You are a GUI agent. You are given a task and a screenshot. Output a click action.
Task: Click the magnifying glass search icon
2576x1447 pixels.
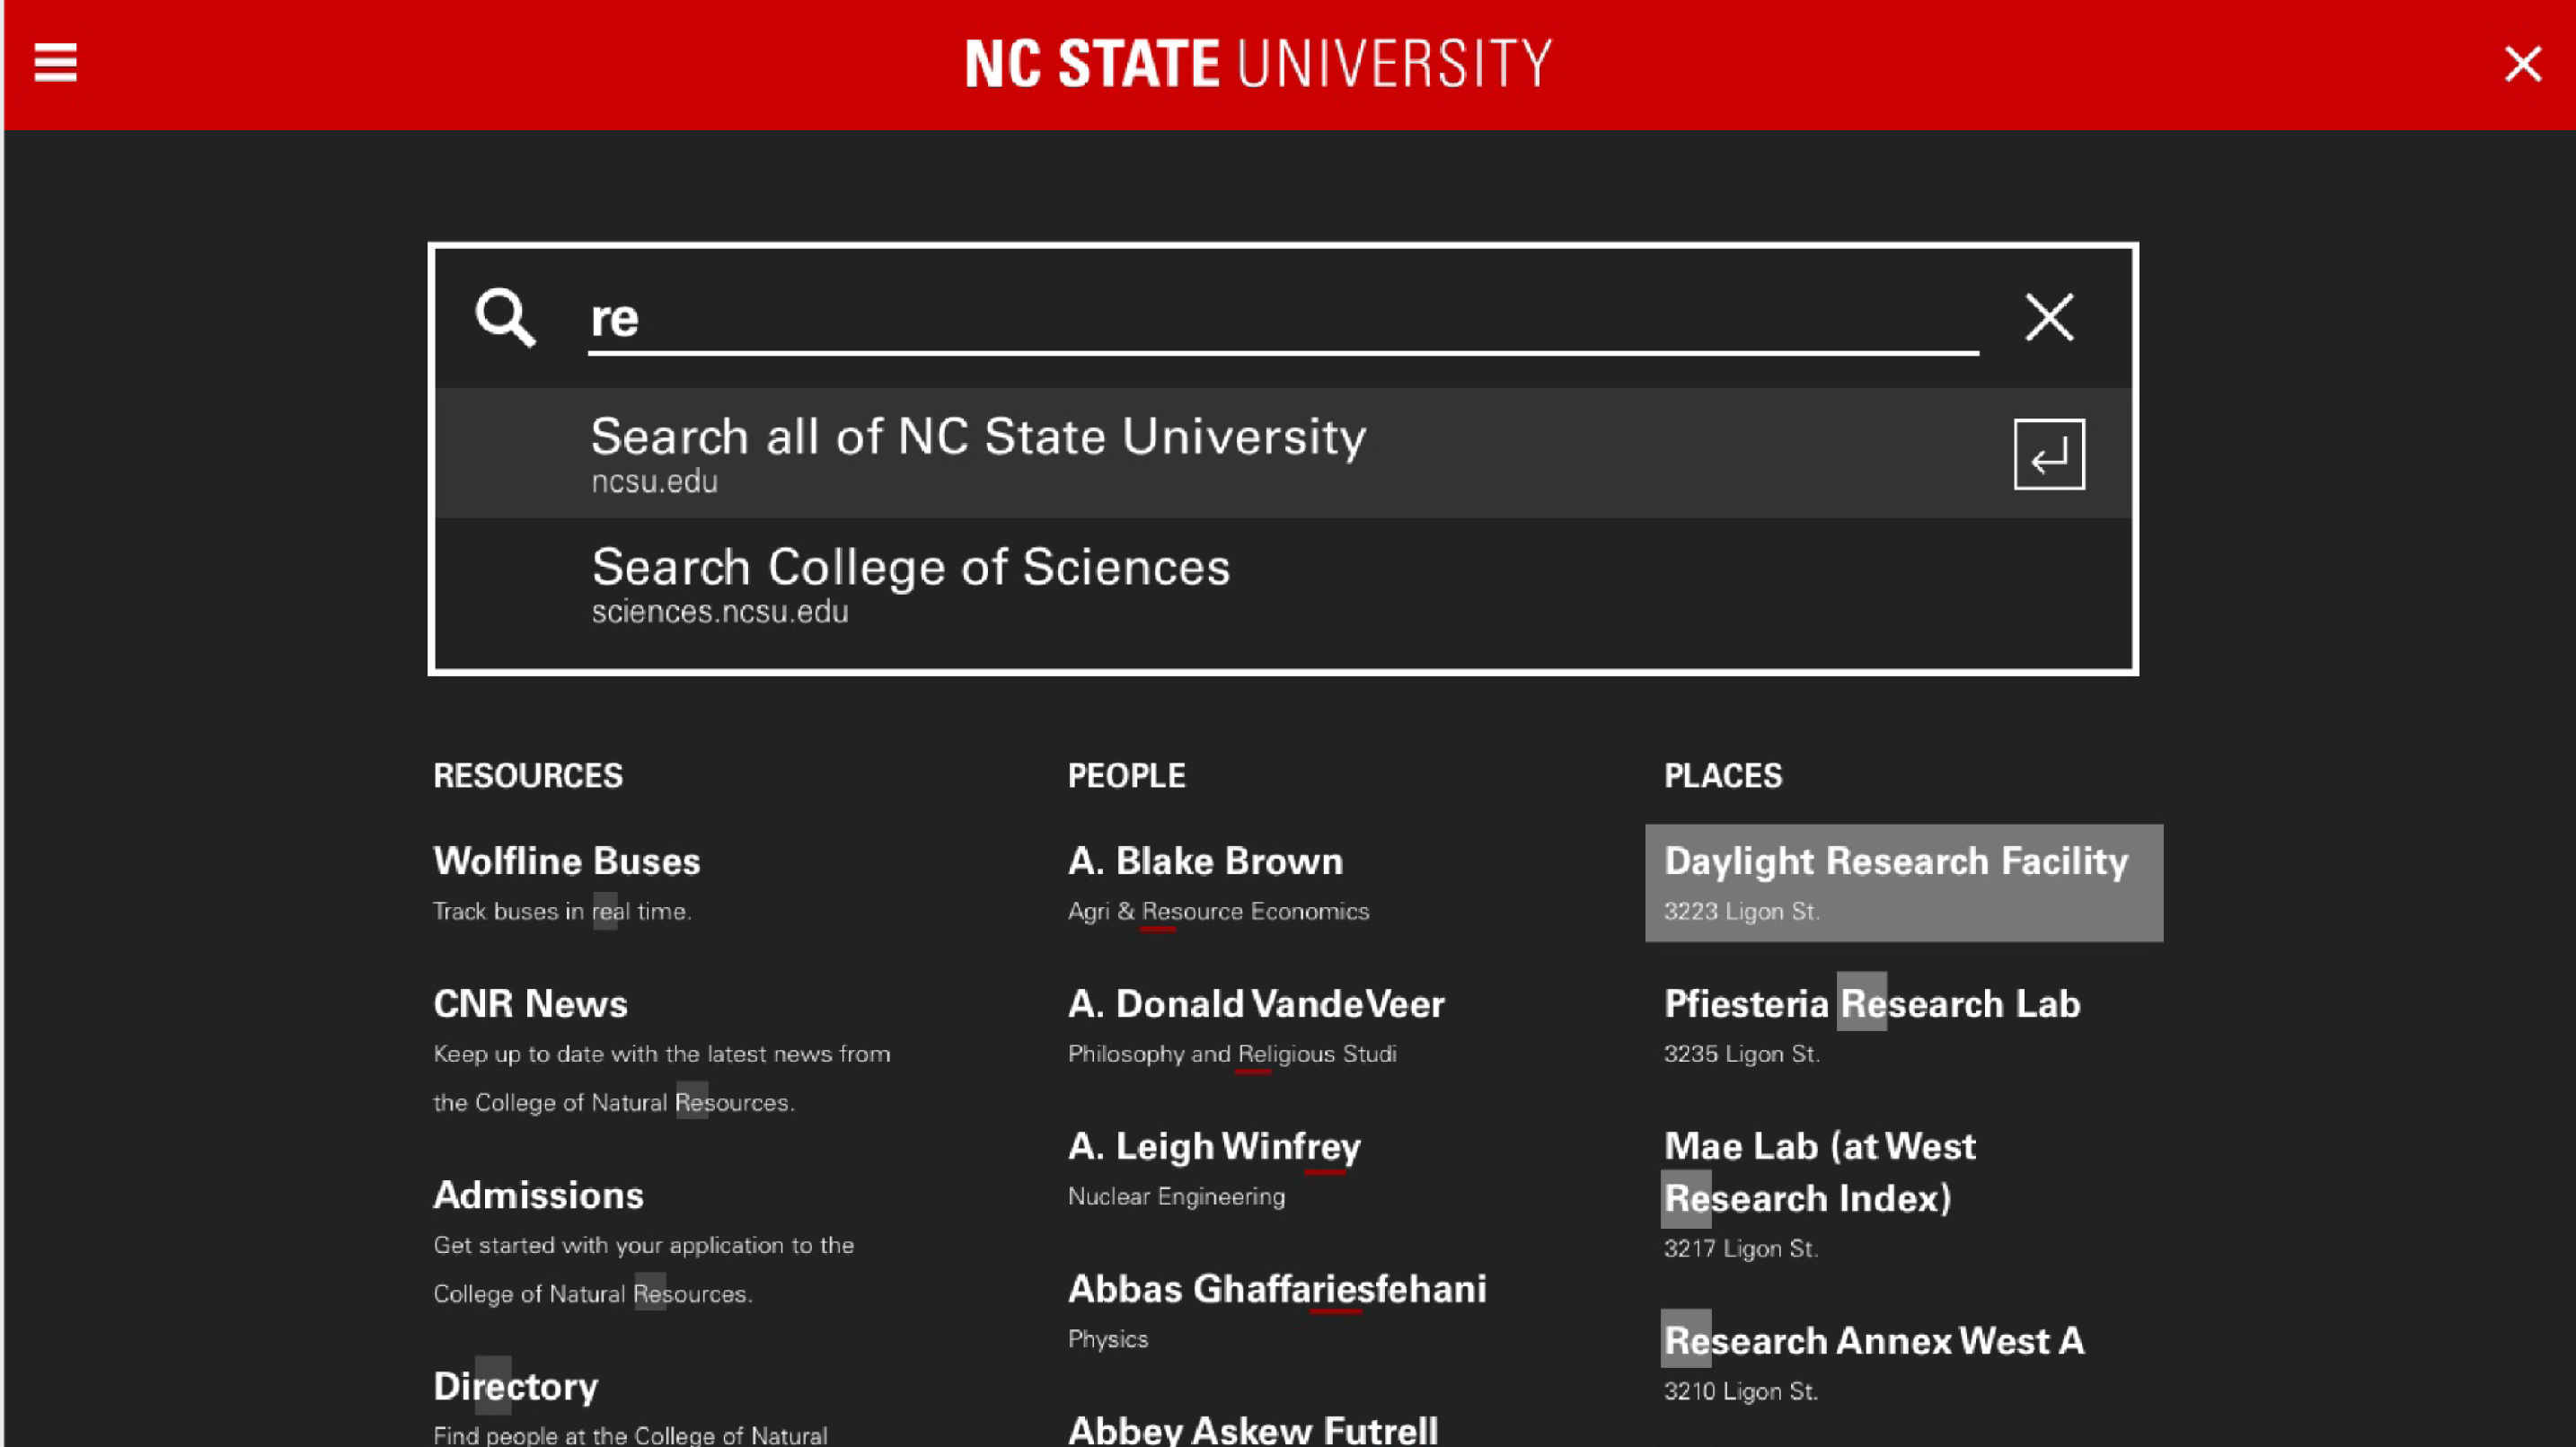(x=505, y=318)
